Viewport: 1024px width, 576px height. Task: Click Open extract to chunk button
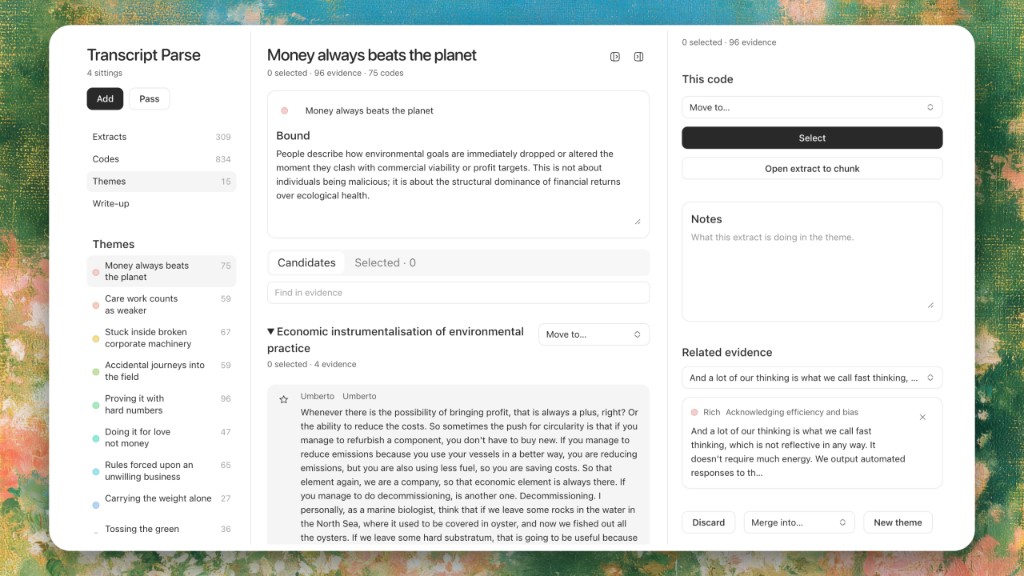(812, 168)
